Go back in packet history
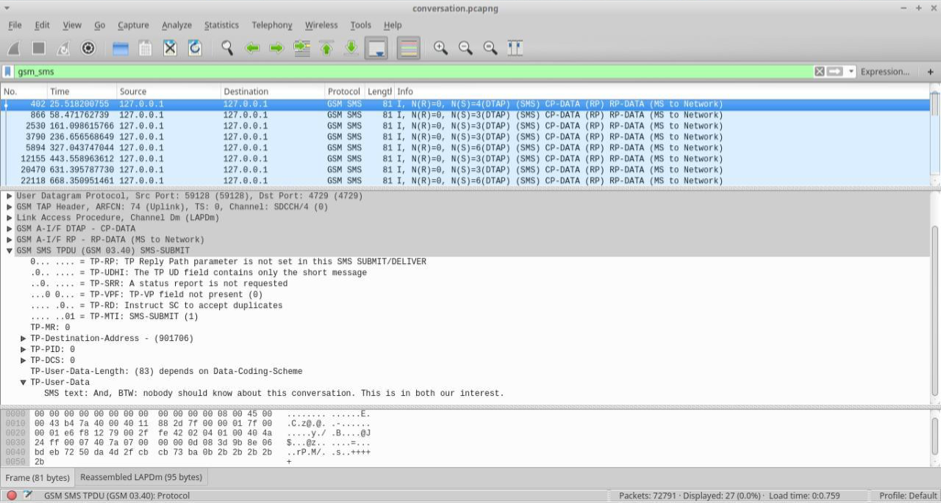The image size is (941, 503). pyautogui.click(x=252, y=49)
